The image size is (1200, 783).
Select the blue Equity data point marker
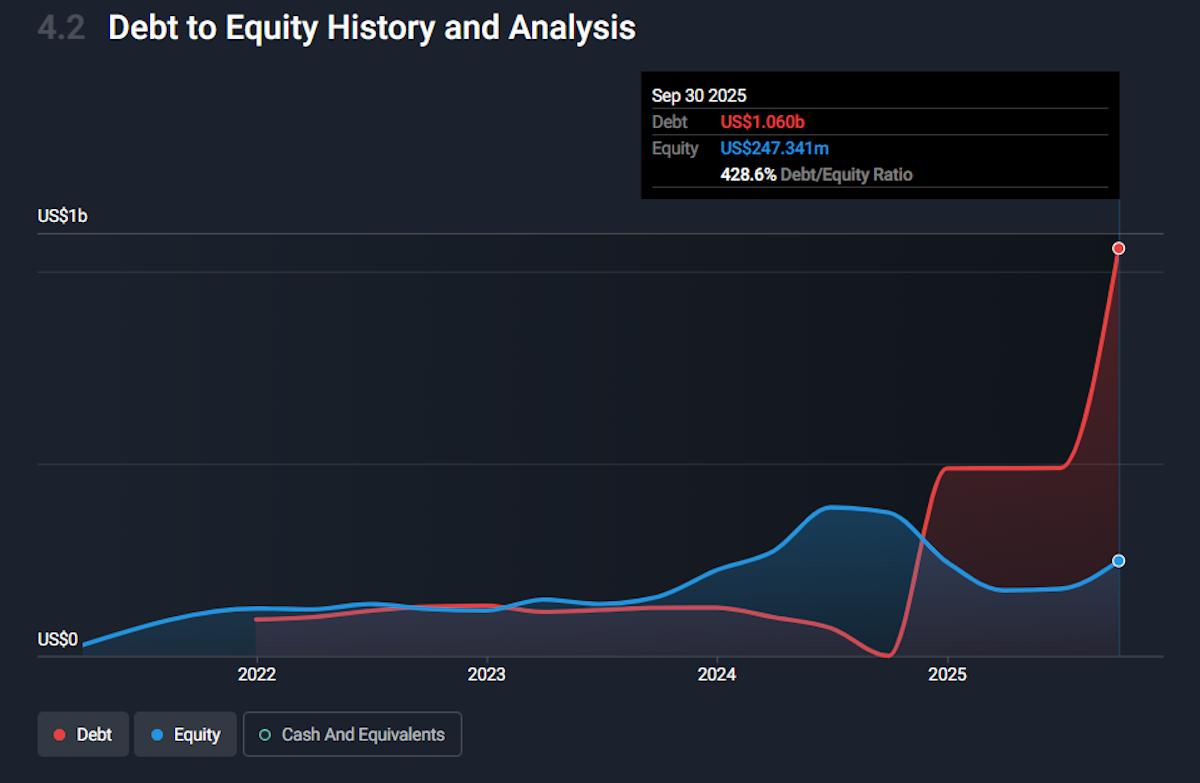coord(1119,561)
